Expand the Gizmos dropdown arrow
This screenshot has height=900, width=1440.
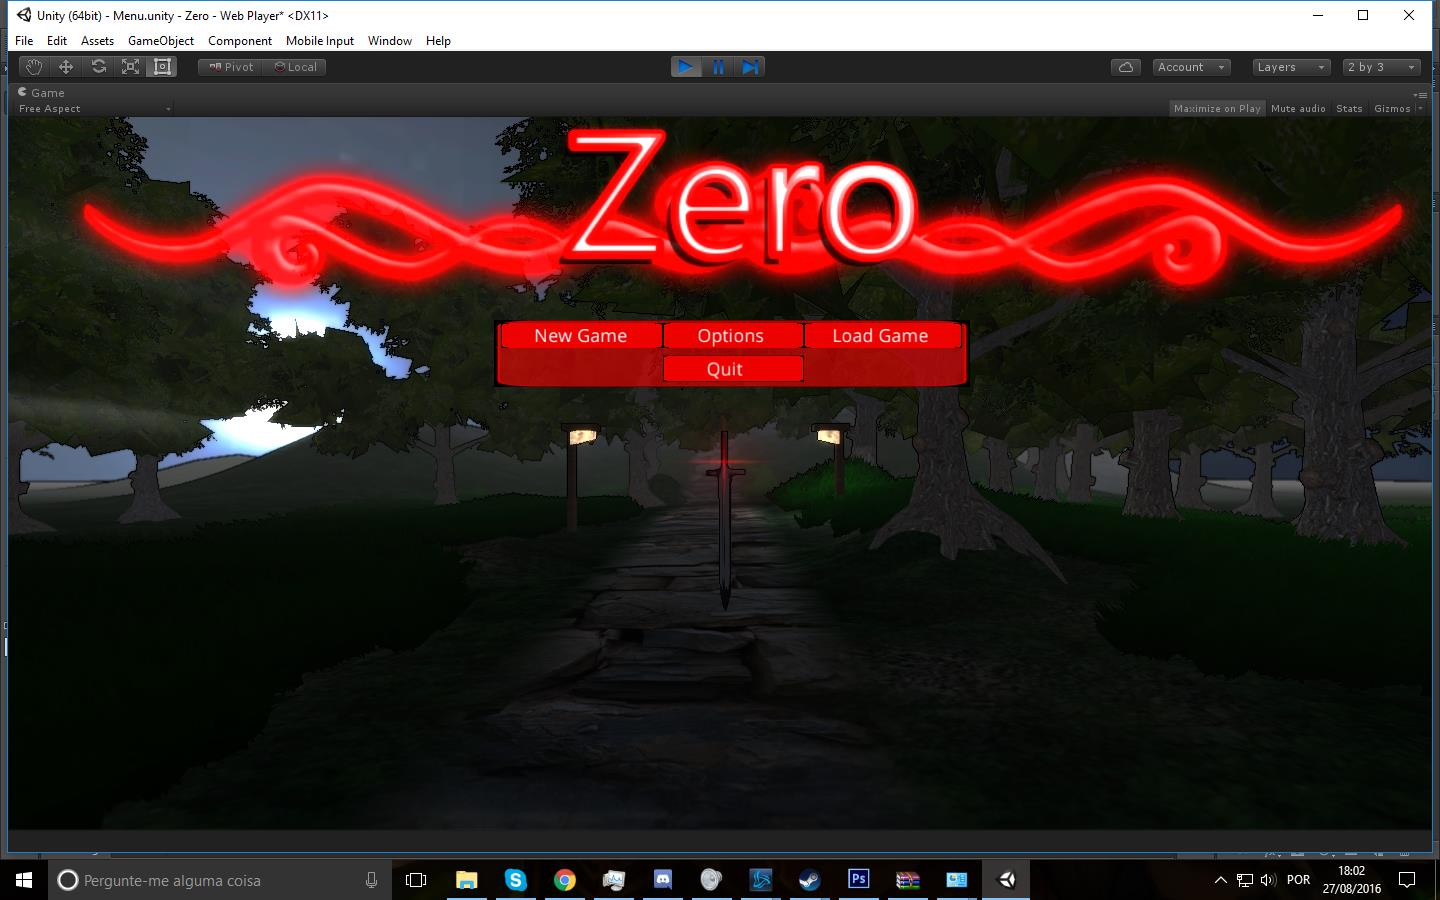(x=1420, y=108)
